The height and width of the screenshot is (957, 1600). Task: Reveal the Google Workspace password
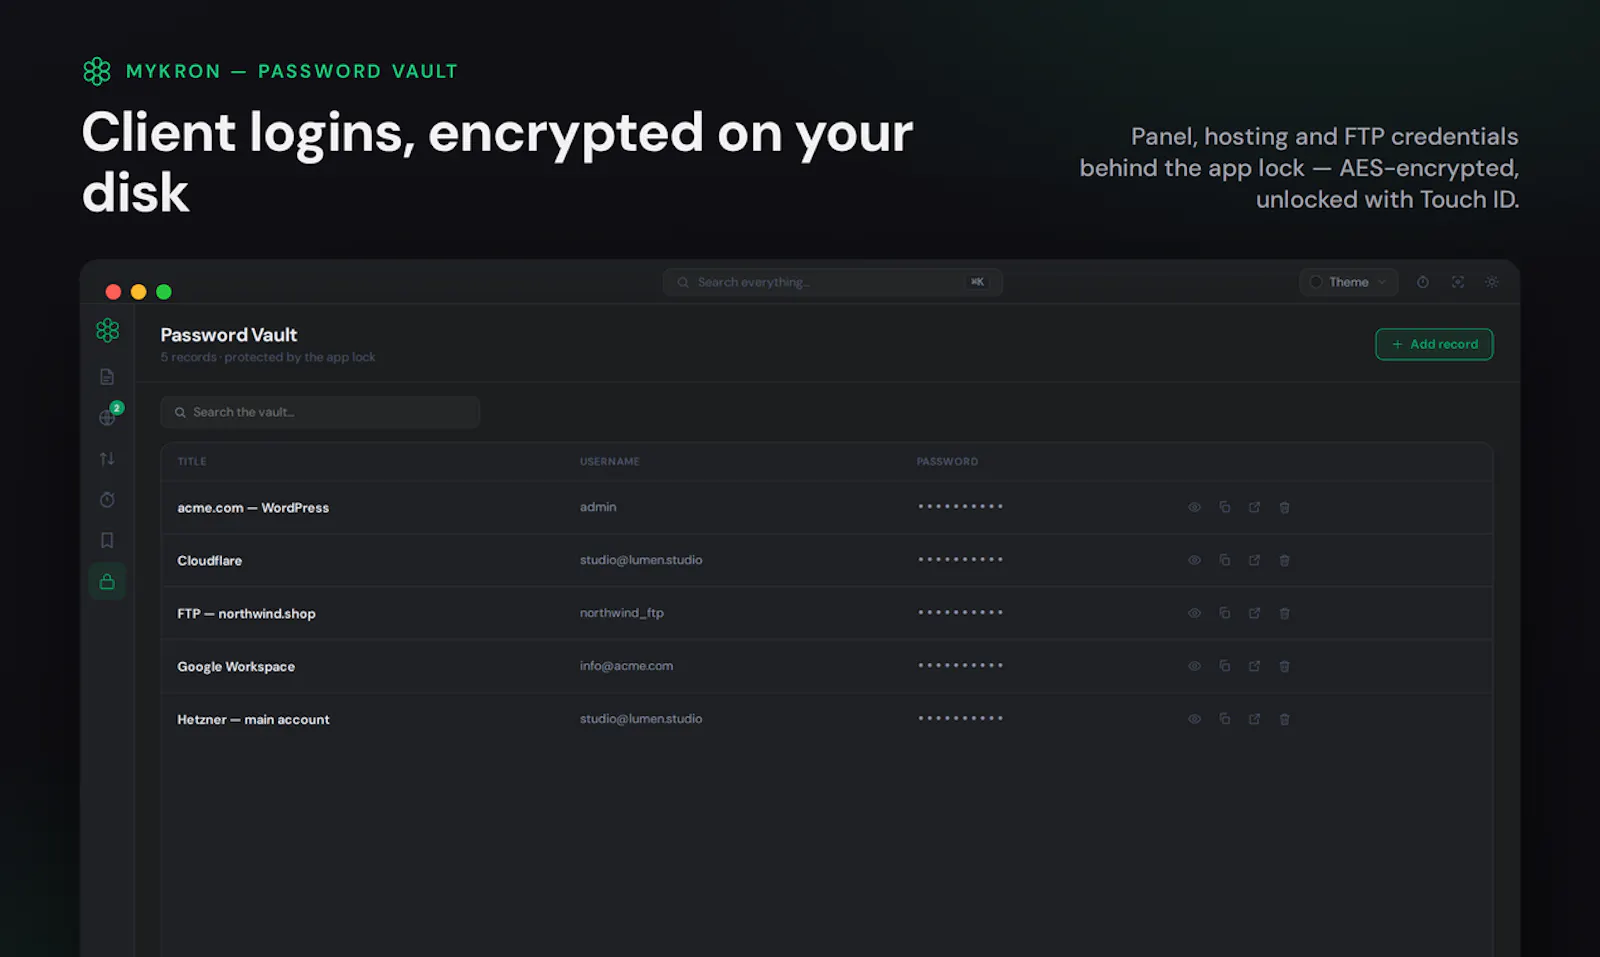click(x=1194, y=666)
